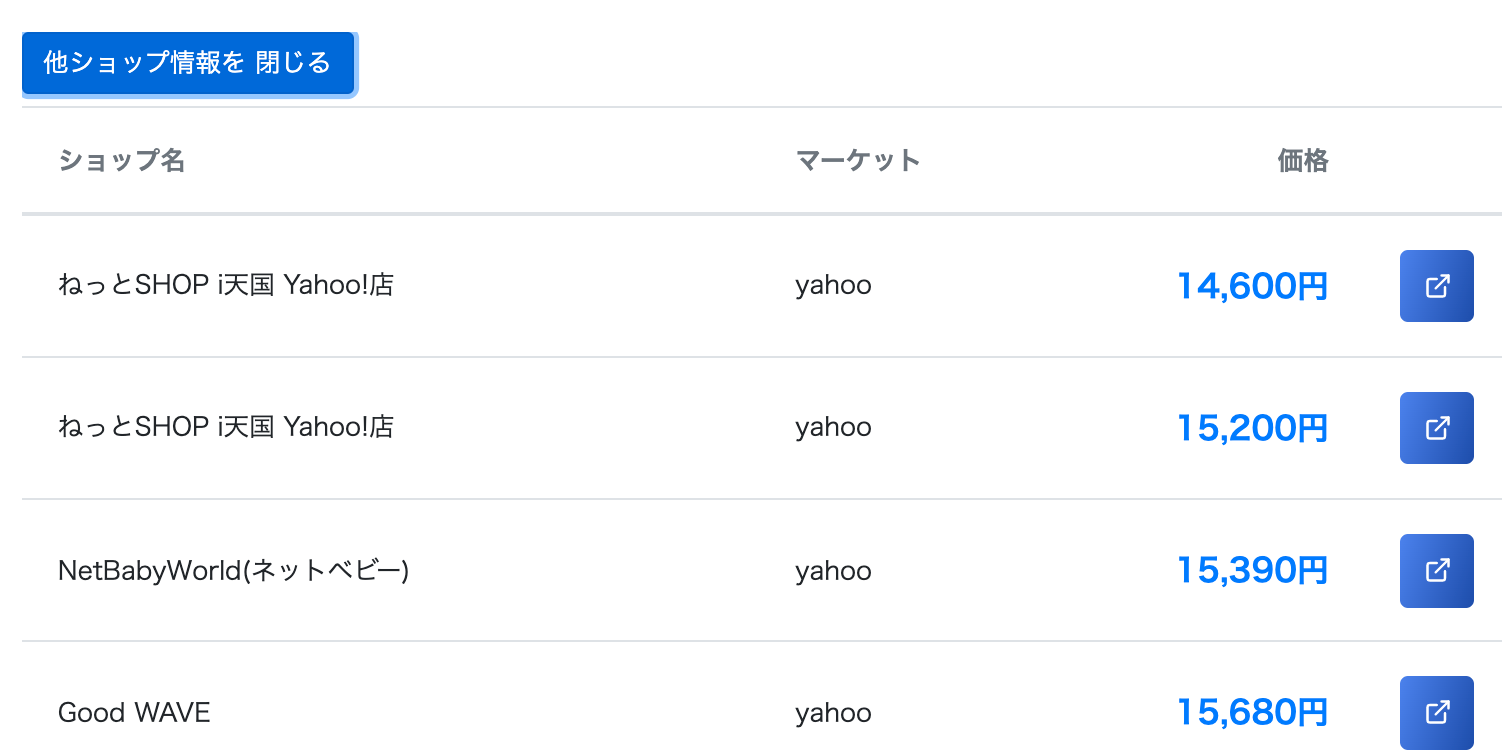The width and height of the screenshot is (1502, 750).
Task: Close other shop info with 閉じる button
Action: click(188, 63)
